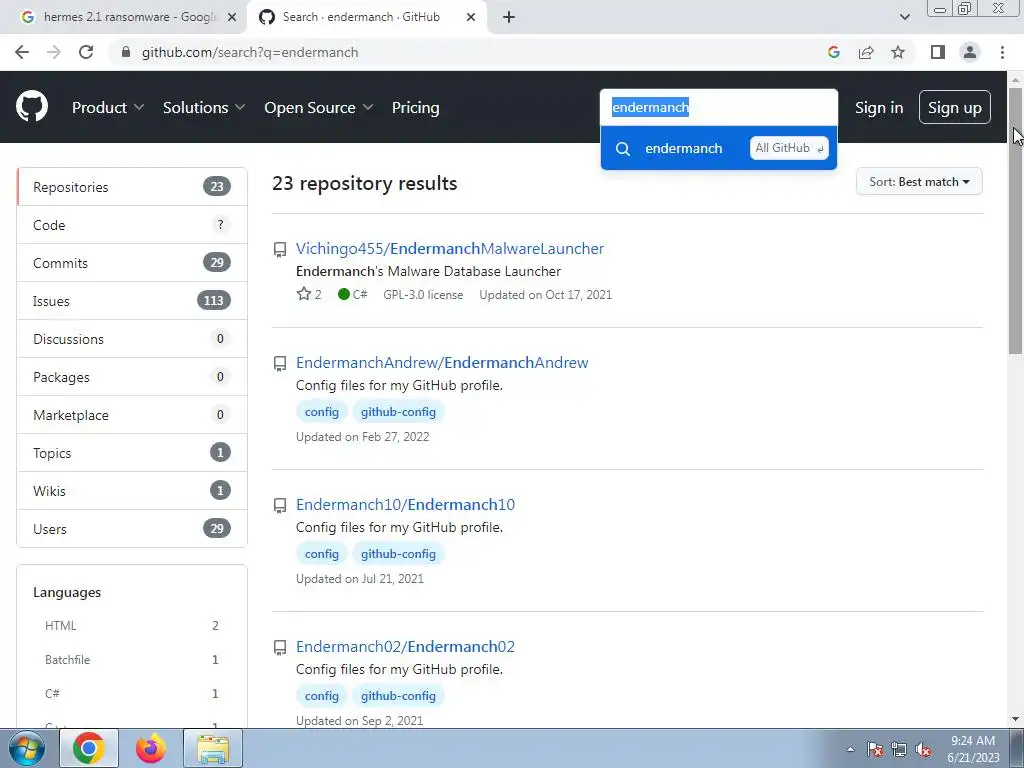
Task: Share this page icon
Action: tap(866, 52)
